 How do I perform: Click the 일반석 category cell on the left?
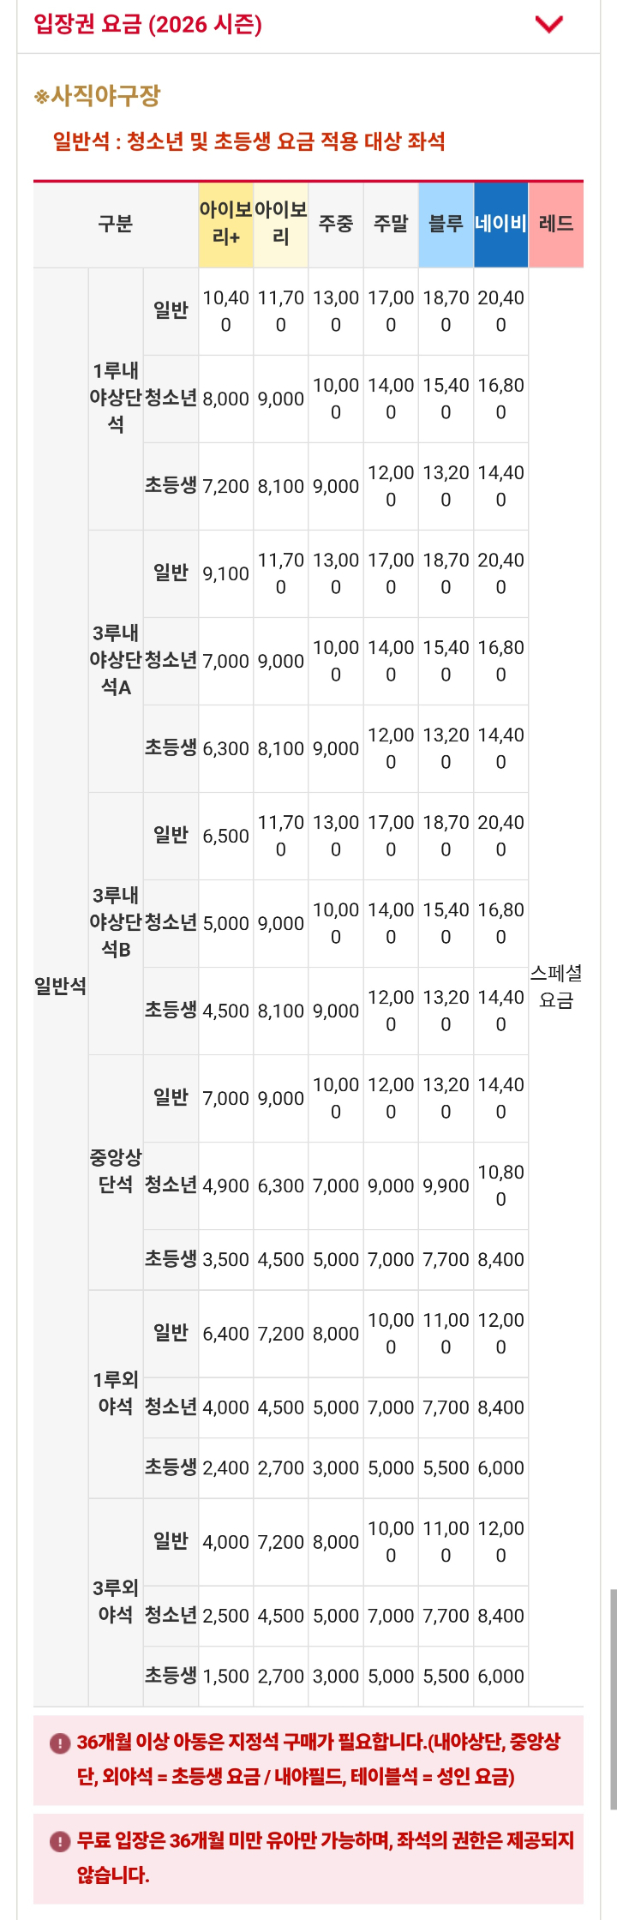click(x=61, y=986)
